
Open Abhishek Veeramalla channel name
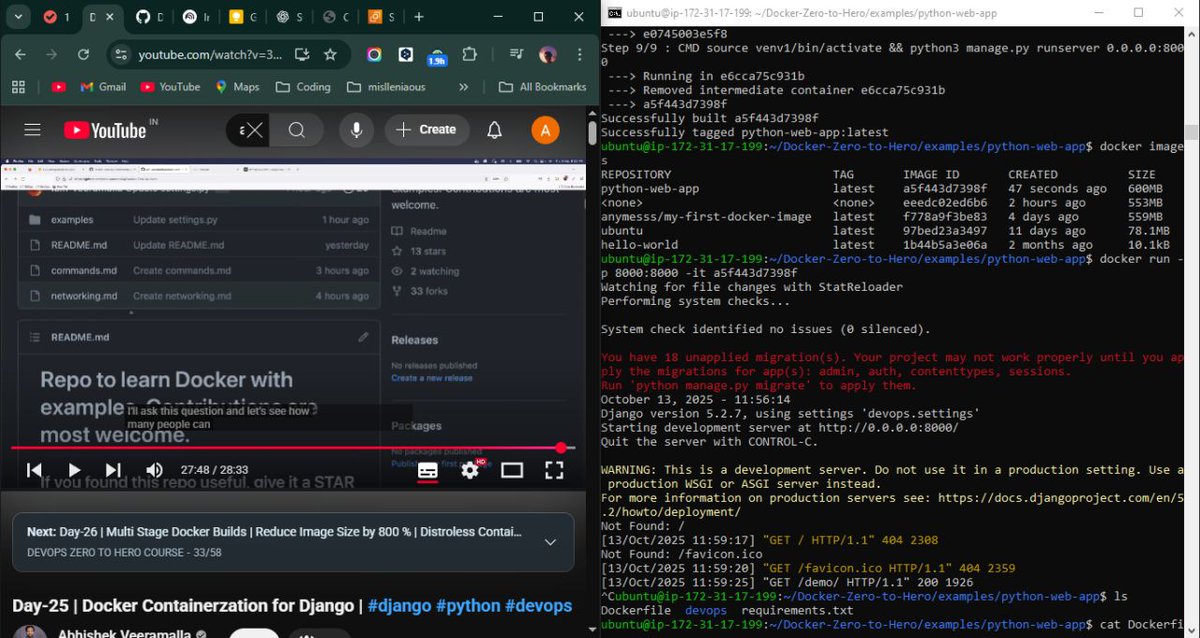(x=124, y=634)
